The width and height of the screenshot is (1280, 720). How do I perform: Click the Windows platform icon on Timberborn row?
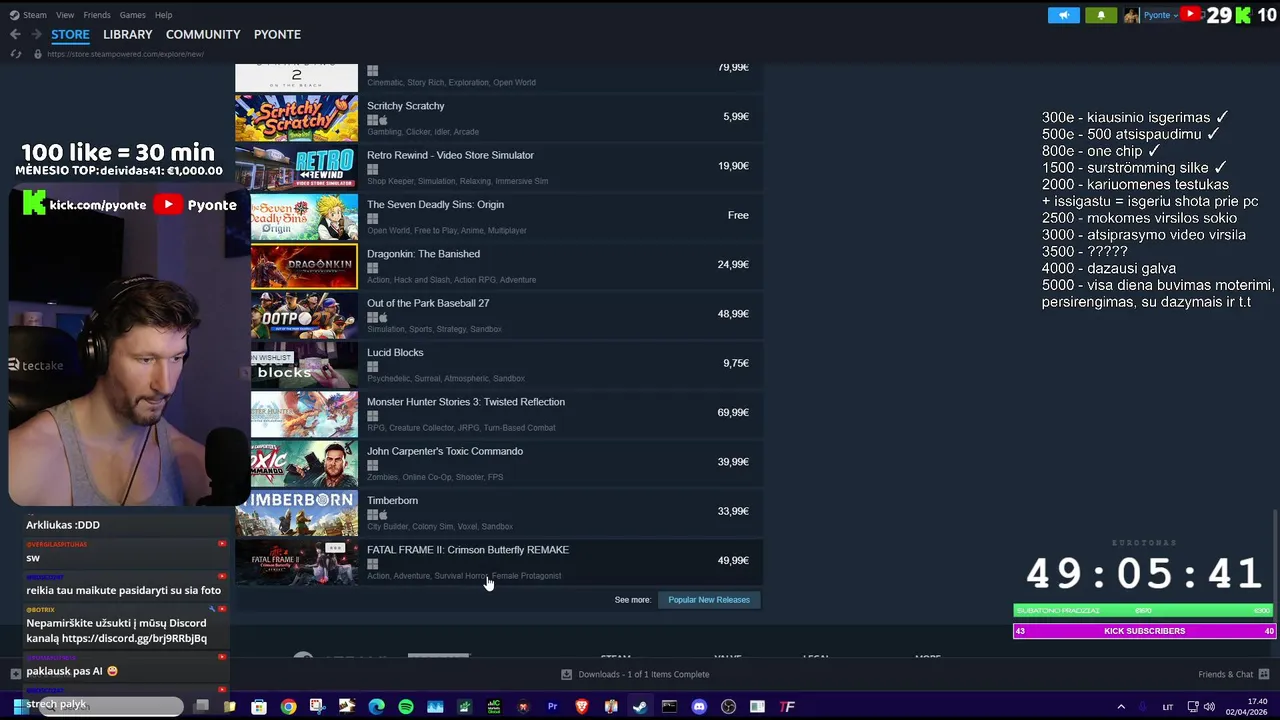pyautogui.click(x=372, y=515)
